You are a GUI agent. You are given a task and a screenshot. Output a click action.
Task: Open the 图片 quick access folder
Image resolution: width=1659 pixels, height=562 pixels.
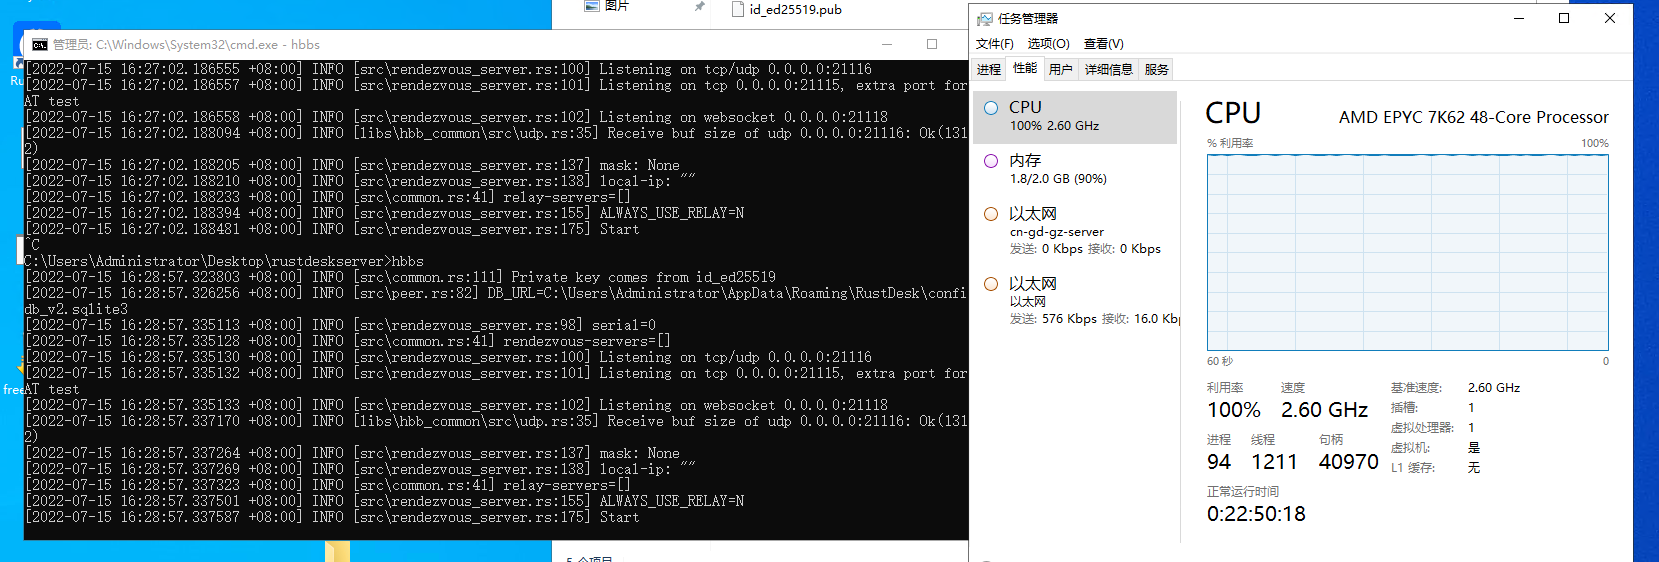[x=617, y=6]
